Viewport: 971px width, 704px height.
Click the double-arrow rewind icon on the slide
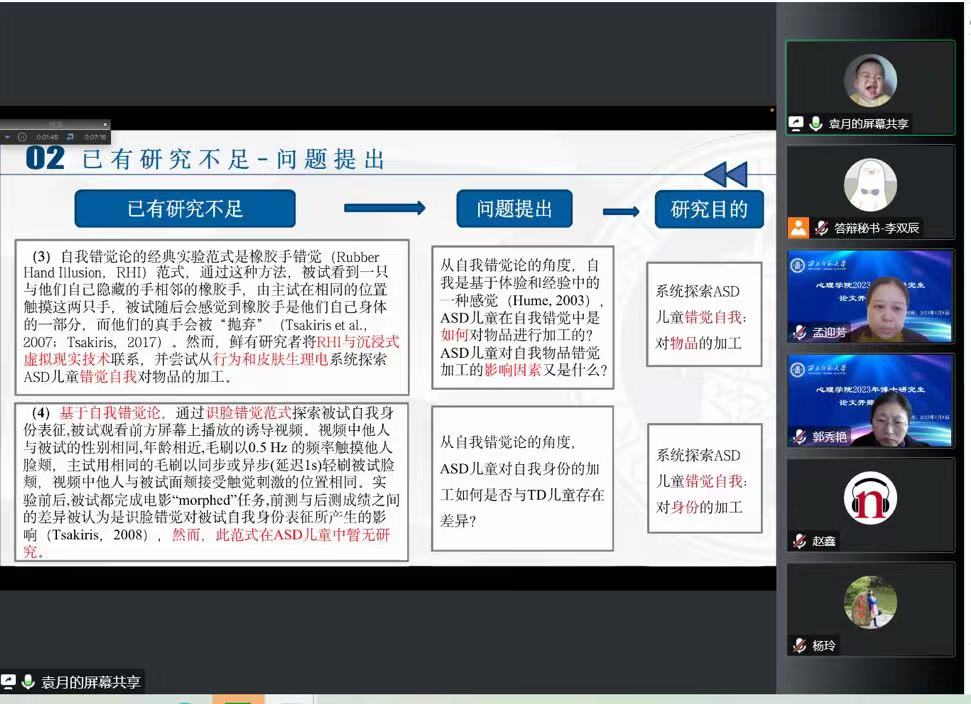point(725,175)
